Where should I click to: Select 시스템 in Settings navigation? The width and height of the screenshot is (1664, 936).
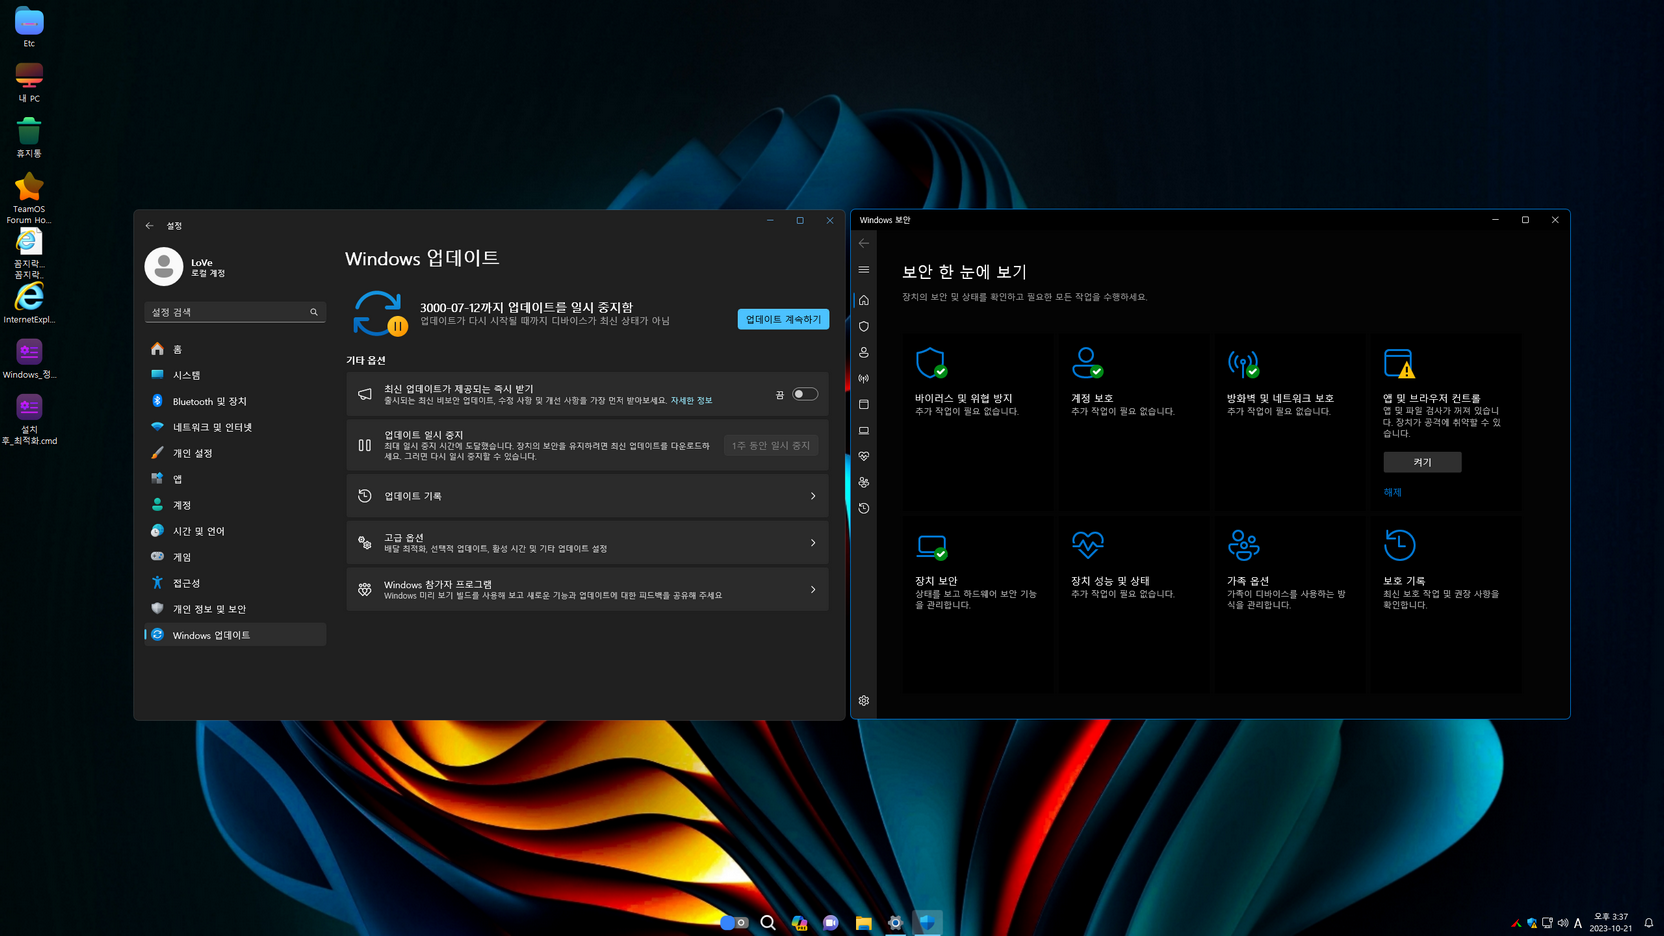click(x=235, y=375)
